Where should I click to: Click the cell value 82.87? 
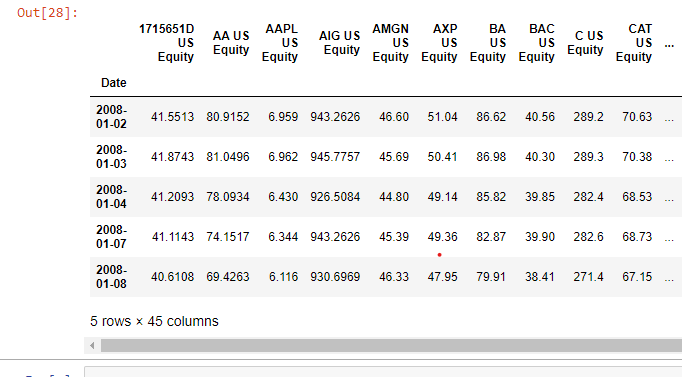point(491,237)
